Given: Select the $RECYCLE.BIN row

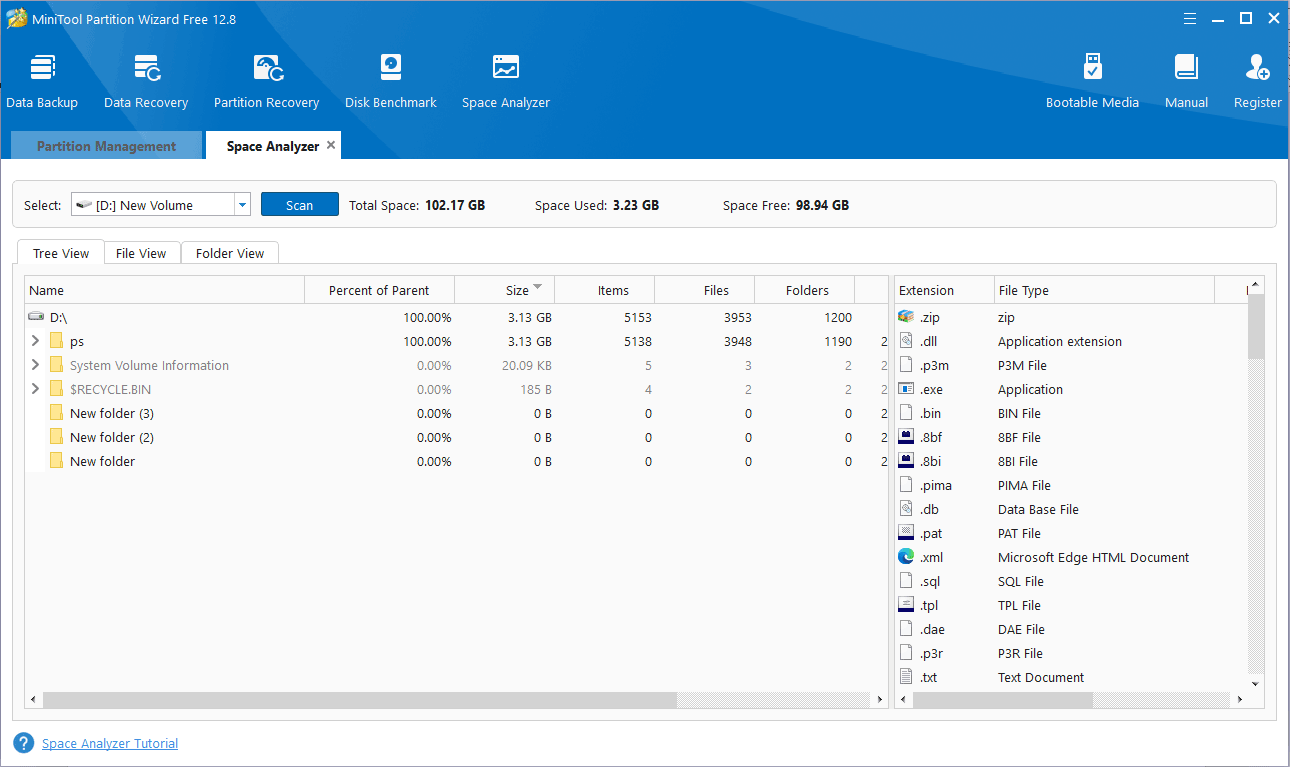Looking at the screenshot, I should [x=456, y=389].
